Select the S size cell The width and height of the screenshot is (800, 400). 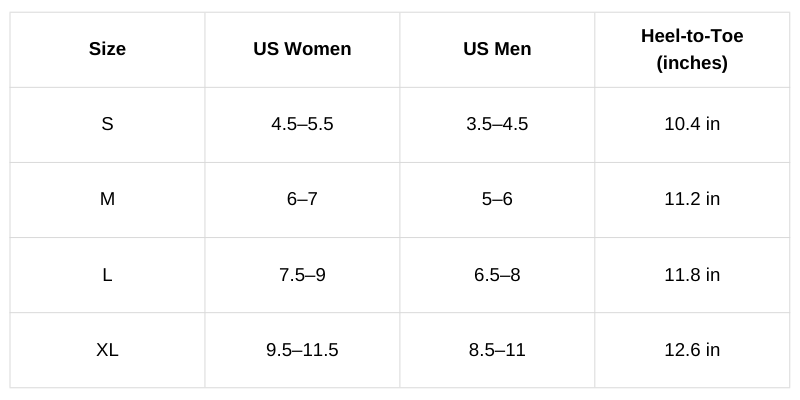107,124
